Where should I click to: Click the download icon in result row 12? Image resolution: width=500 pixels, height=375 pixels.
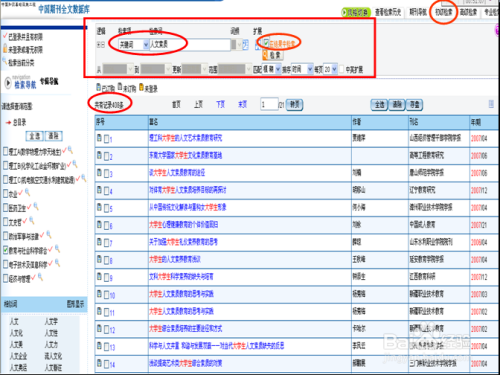click(99, 328)
